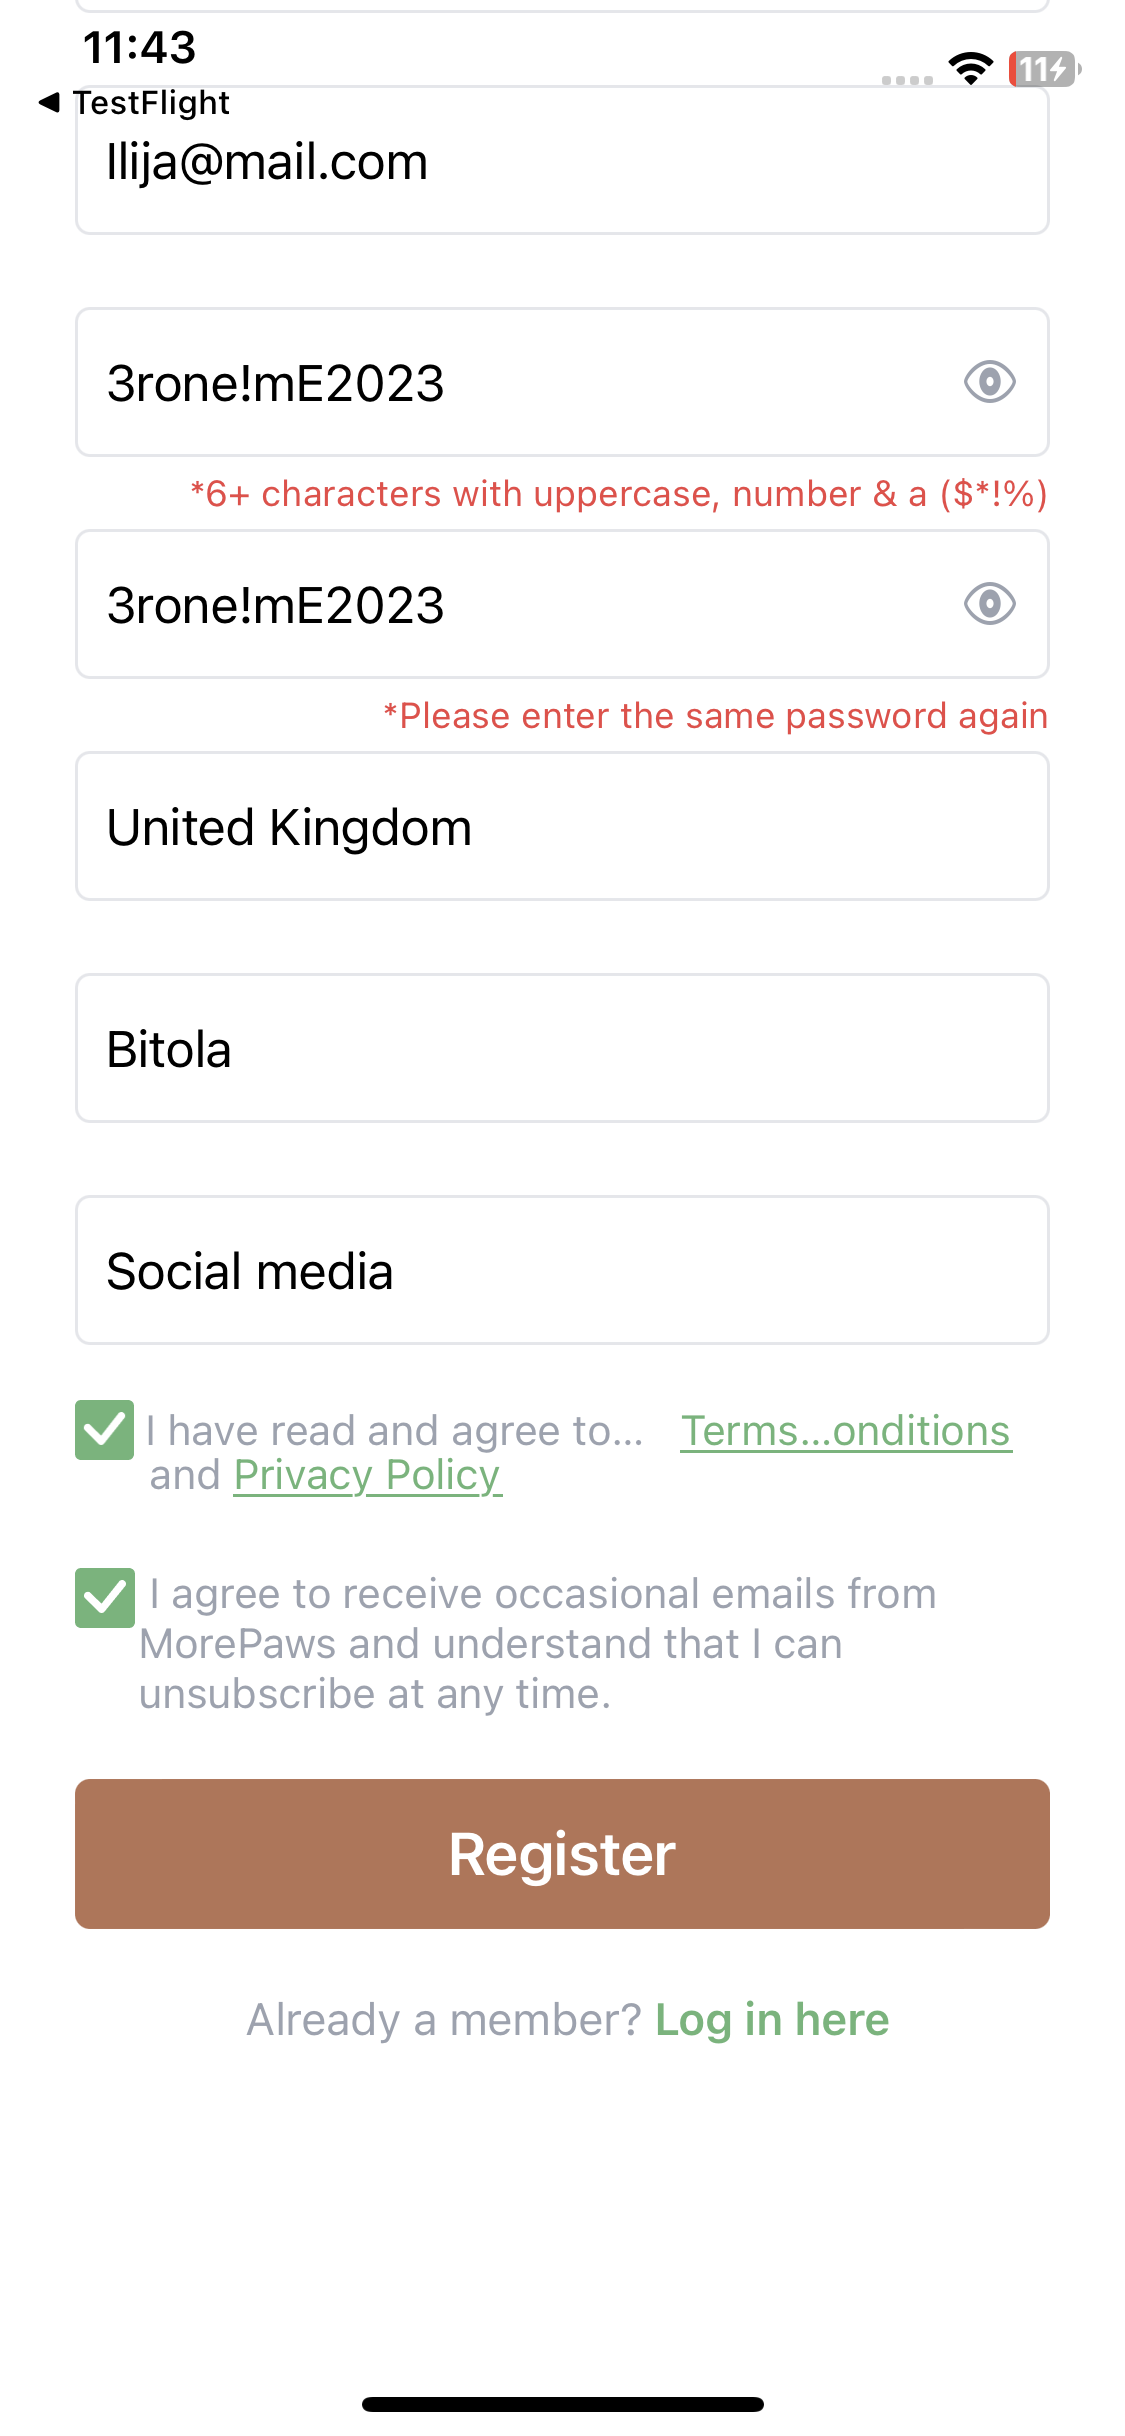Tap the battery charging indicator
The height and width of the screenshot is (2436, 1125).
coord(1044,69)
